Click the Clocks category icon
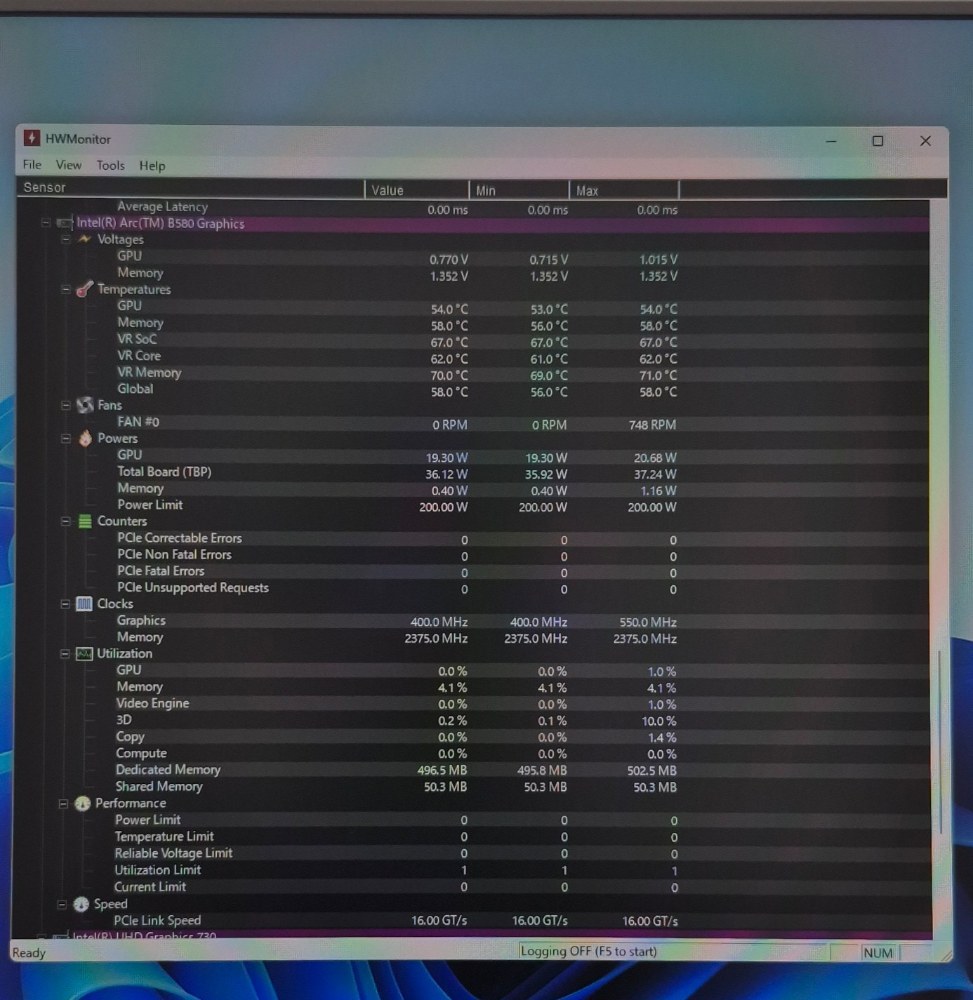The image size is (973, 1000). point(84,603)
